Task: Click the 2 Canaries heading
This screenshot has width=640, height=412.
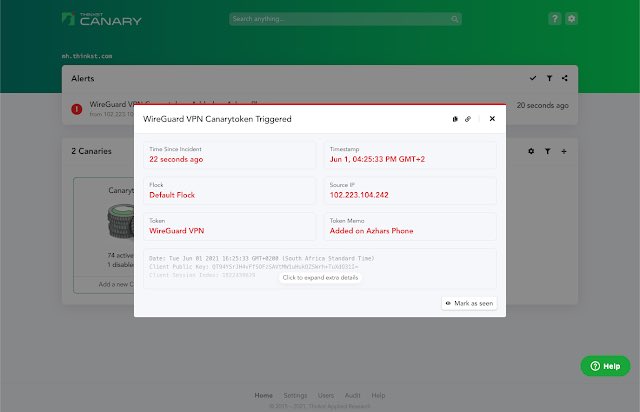Action: tap(91, 151)
